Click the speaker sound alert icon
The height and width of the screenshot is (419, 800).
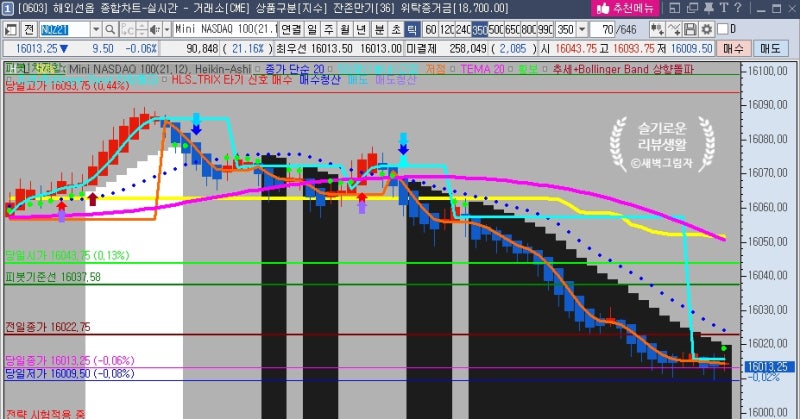(x=155, y=30)
